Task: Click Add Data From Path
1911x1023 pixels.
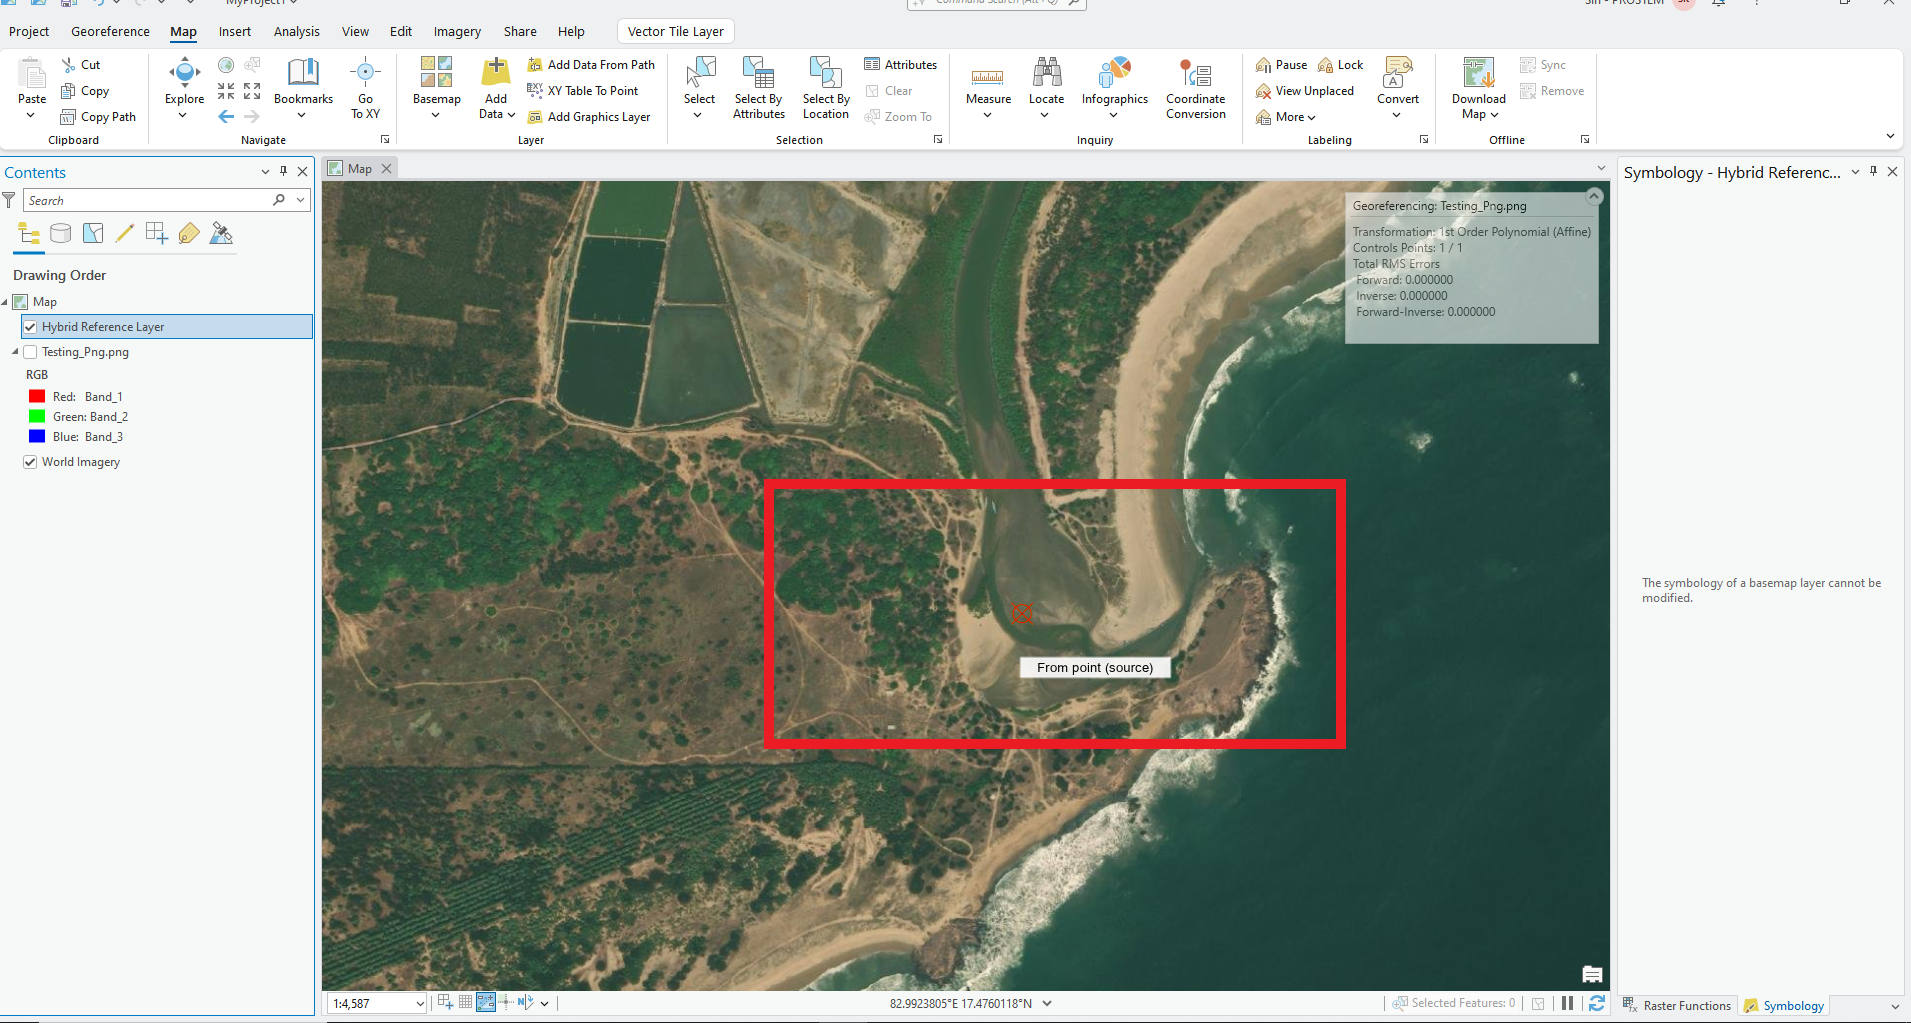Action: click(x=591, y=65)
